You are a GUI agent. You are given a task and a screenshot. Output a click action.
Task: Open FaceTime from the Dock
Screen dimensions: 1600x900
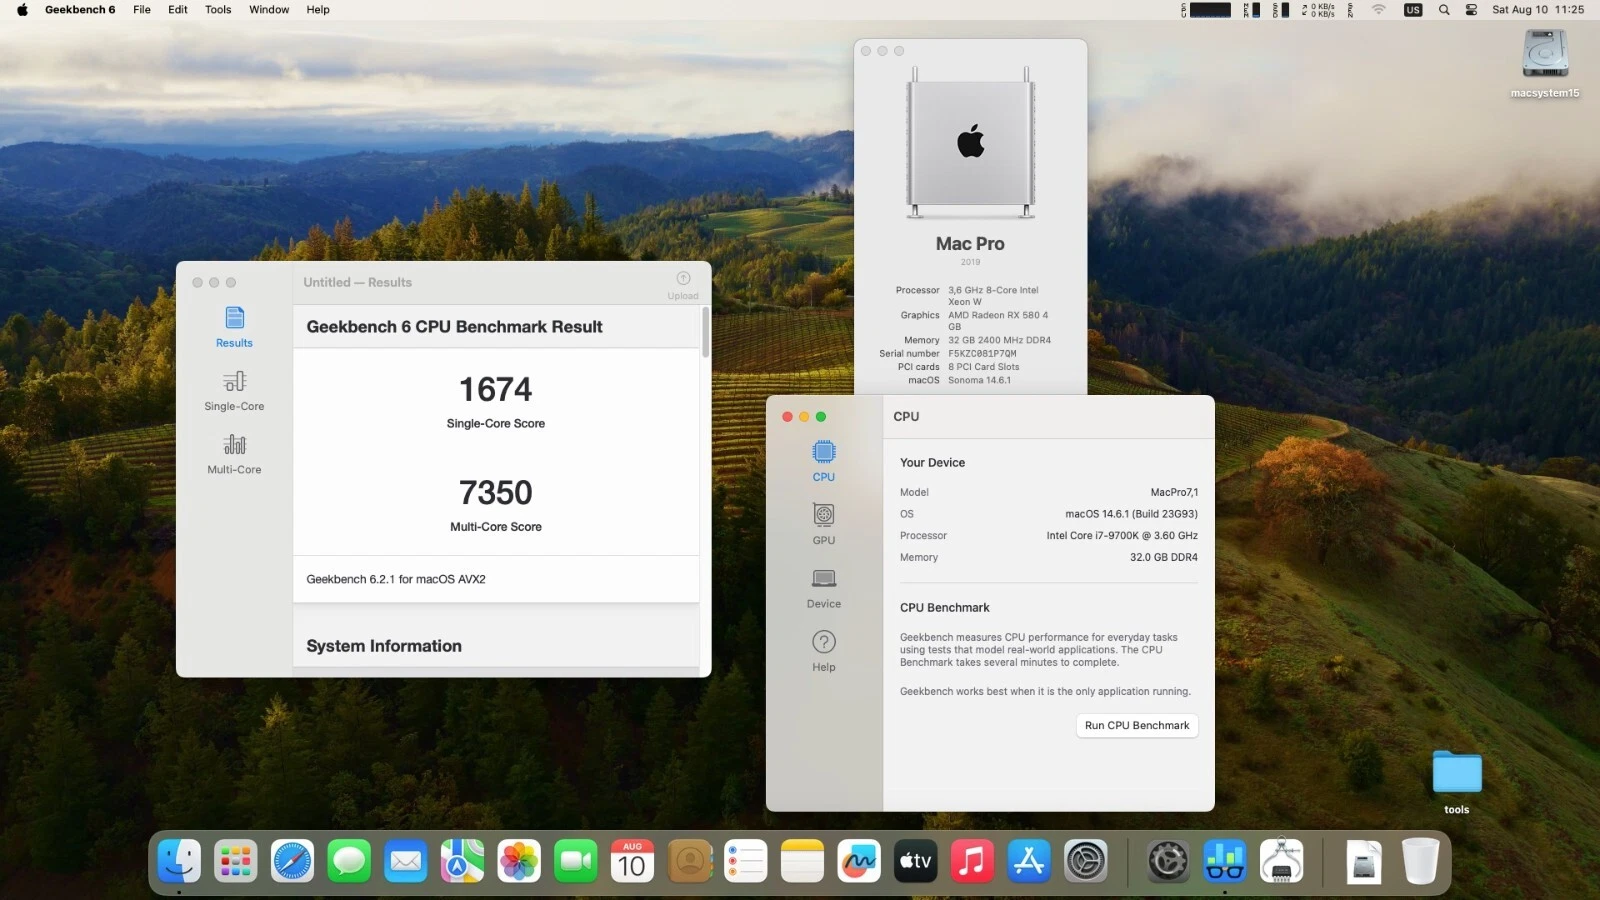tap(576, 861)
